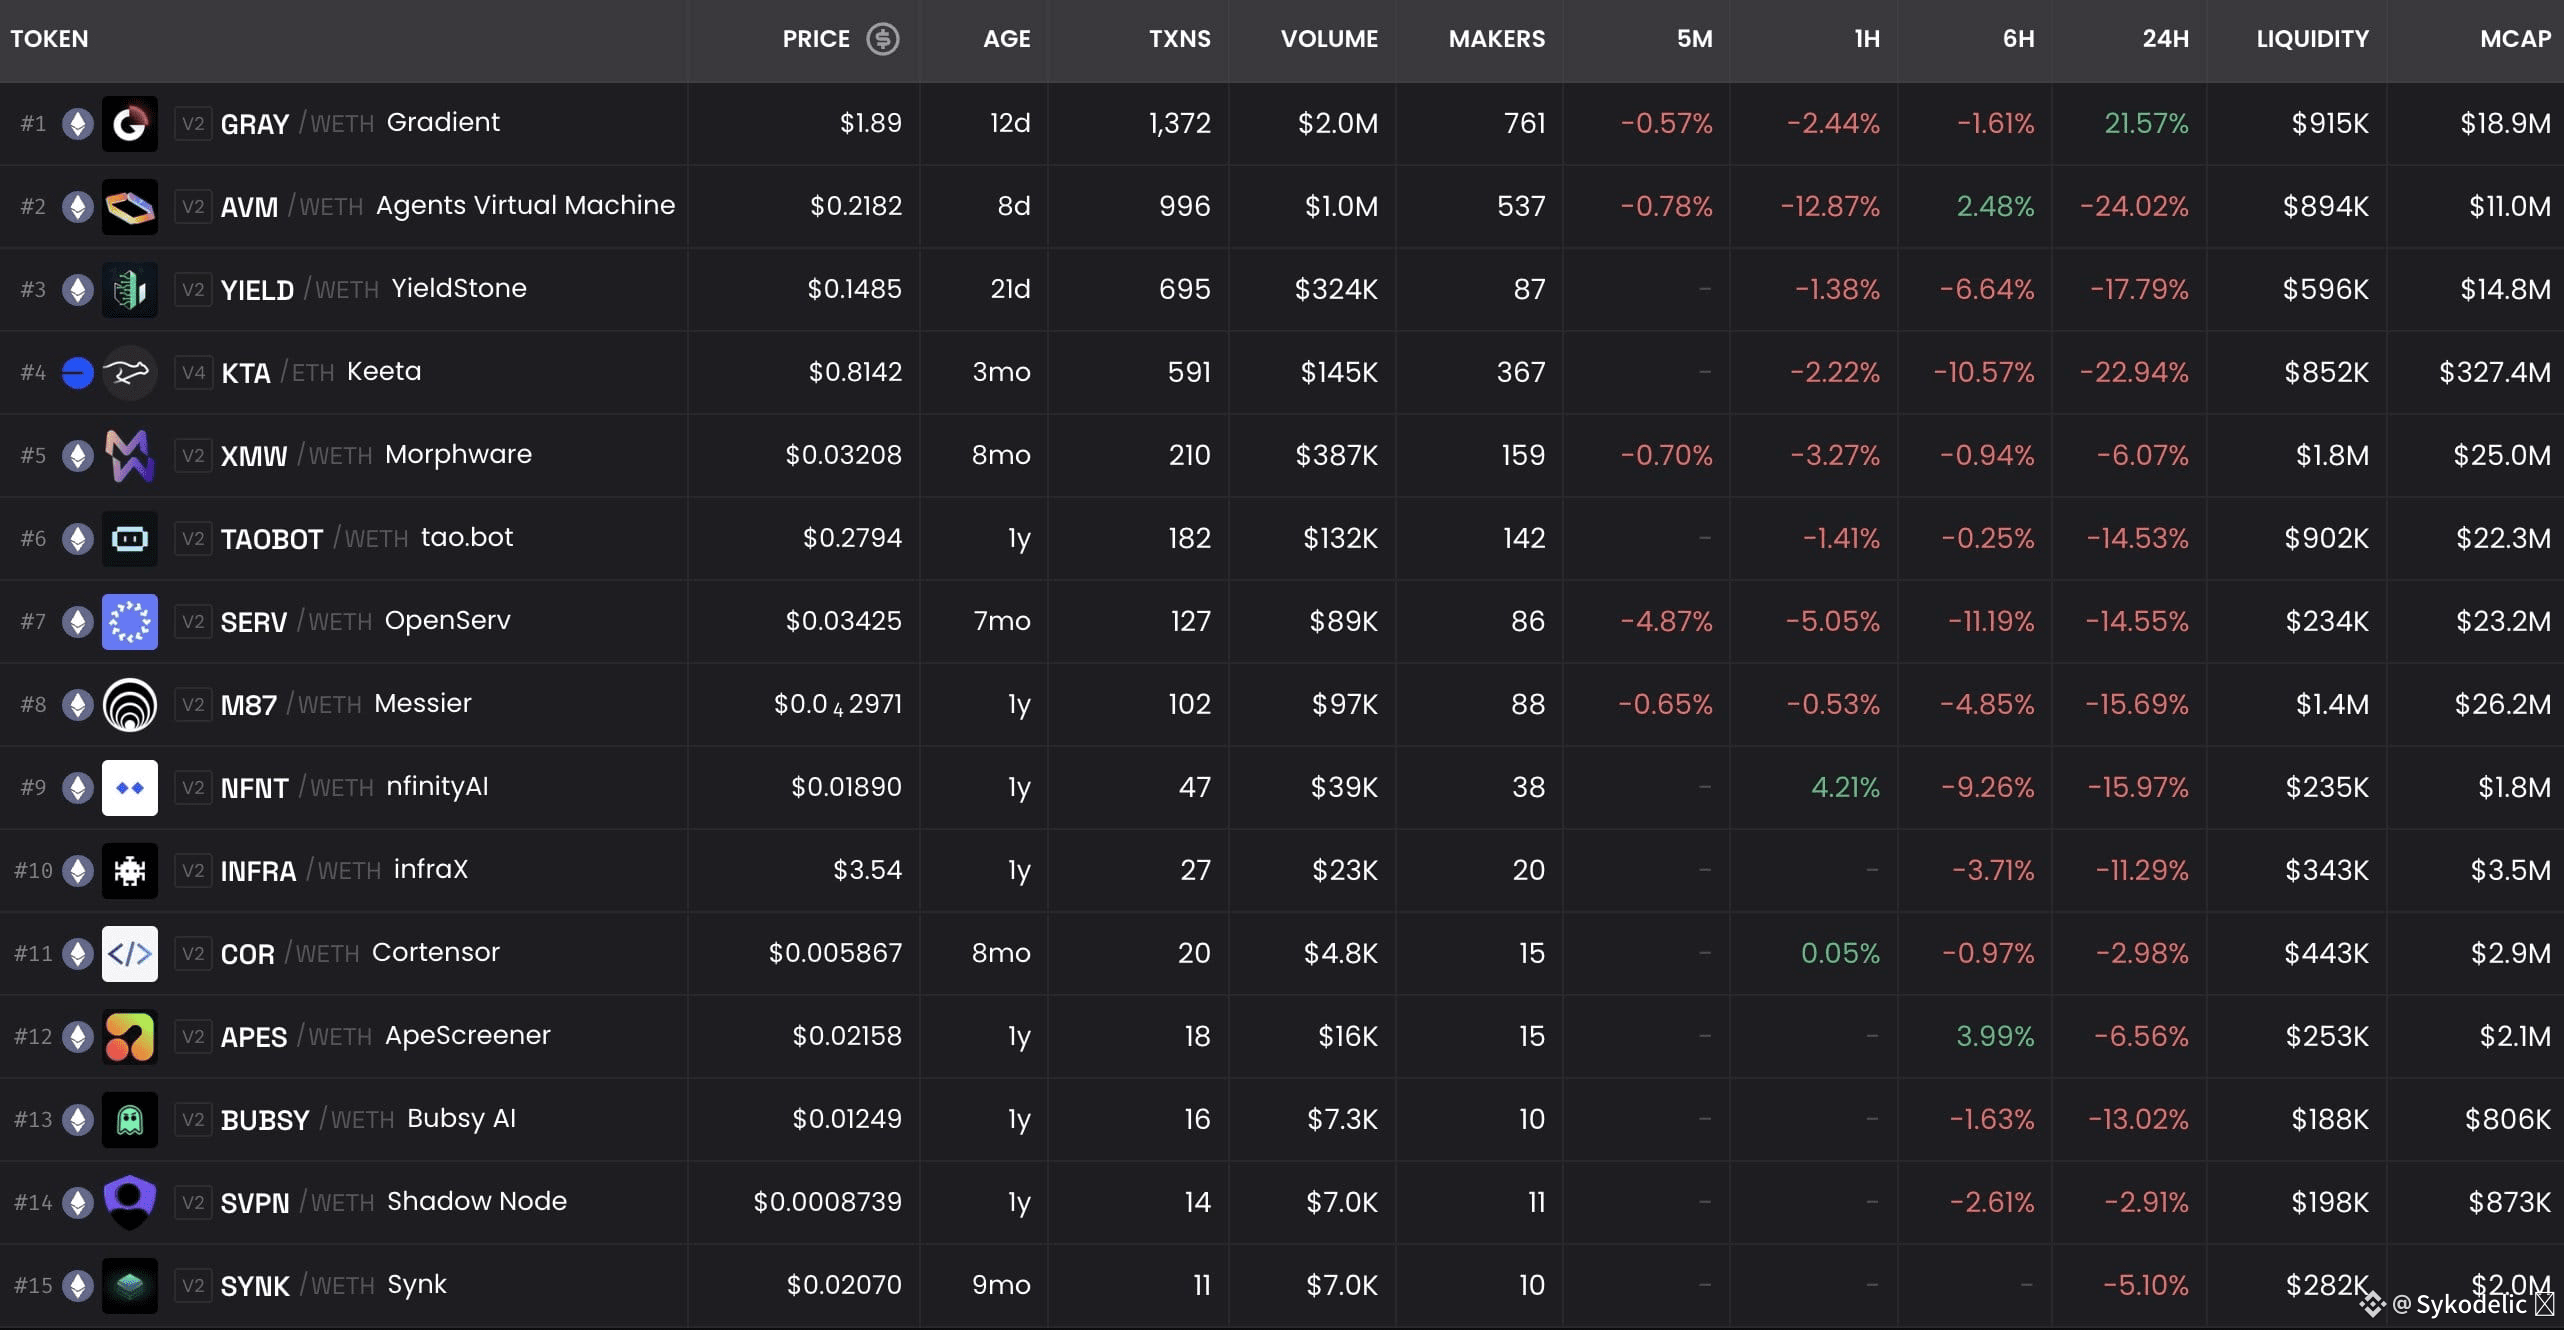Open the KTA / ETH pair

click(278, 373)
